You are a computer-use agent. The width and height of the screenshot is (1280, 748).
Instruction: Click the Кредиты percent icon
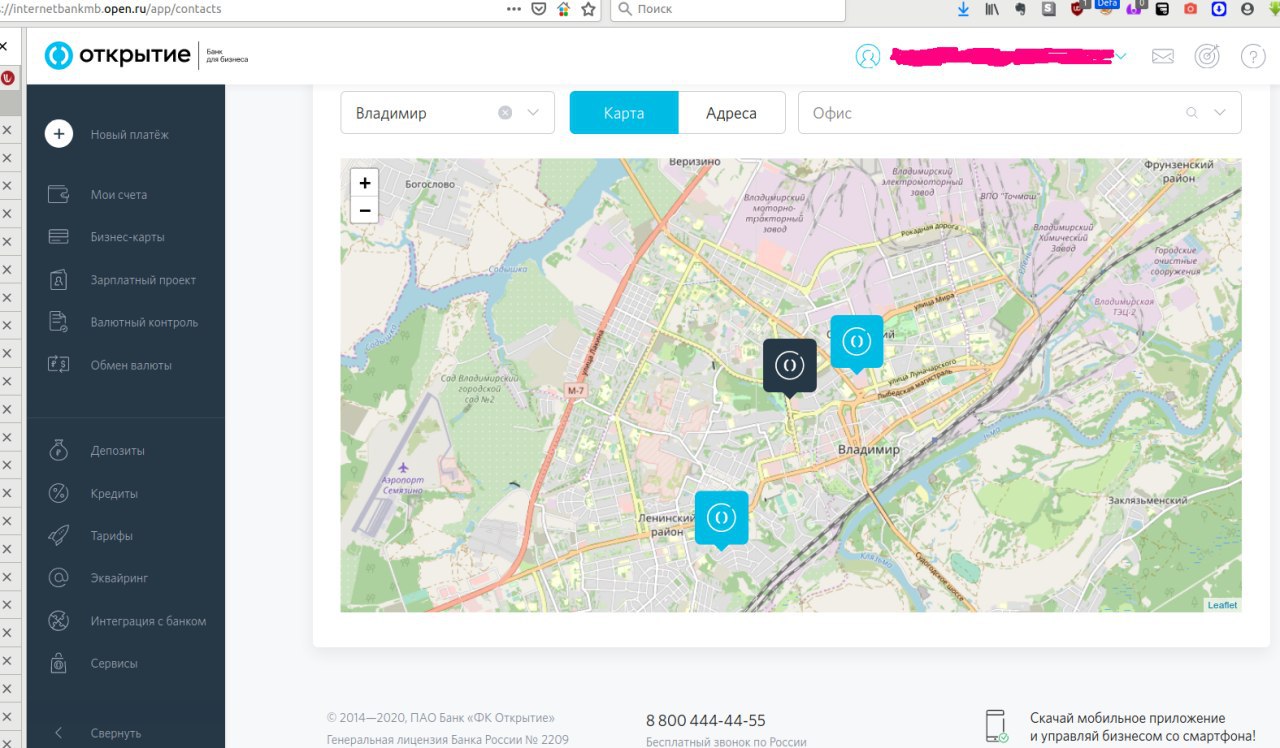[x=59, y=493]
